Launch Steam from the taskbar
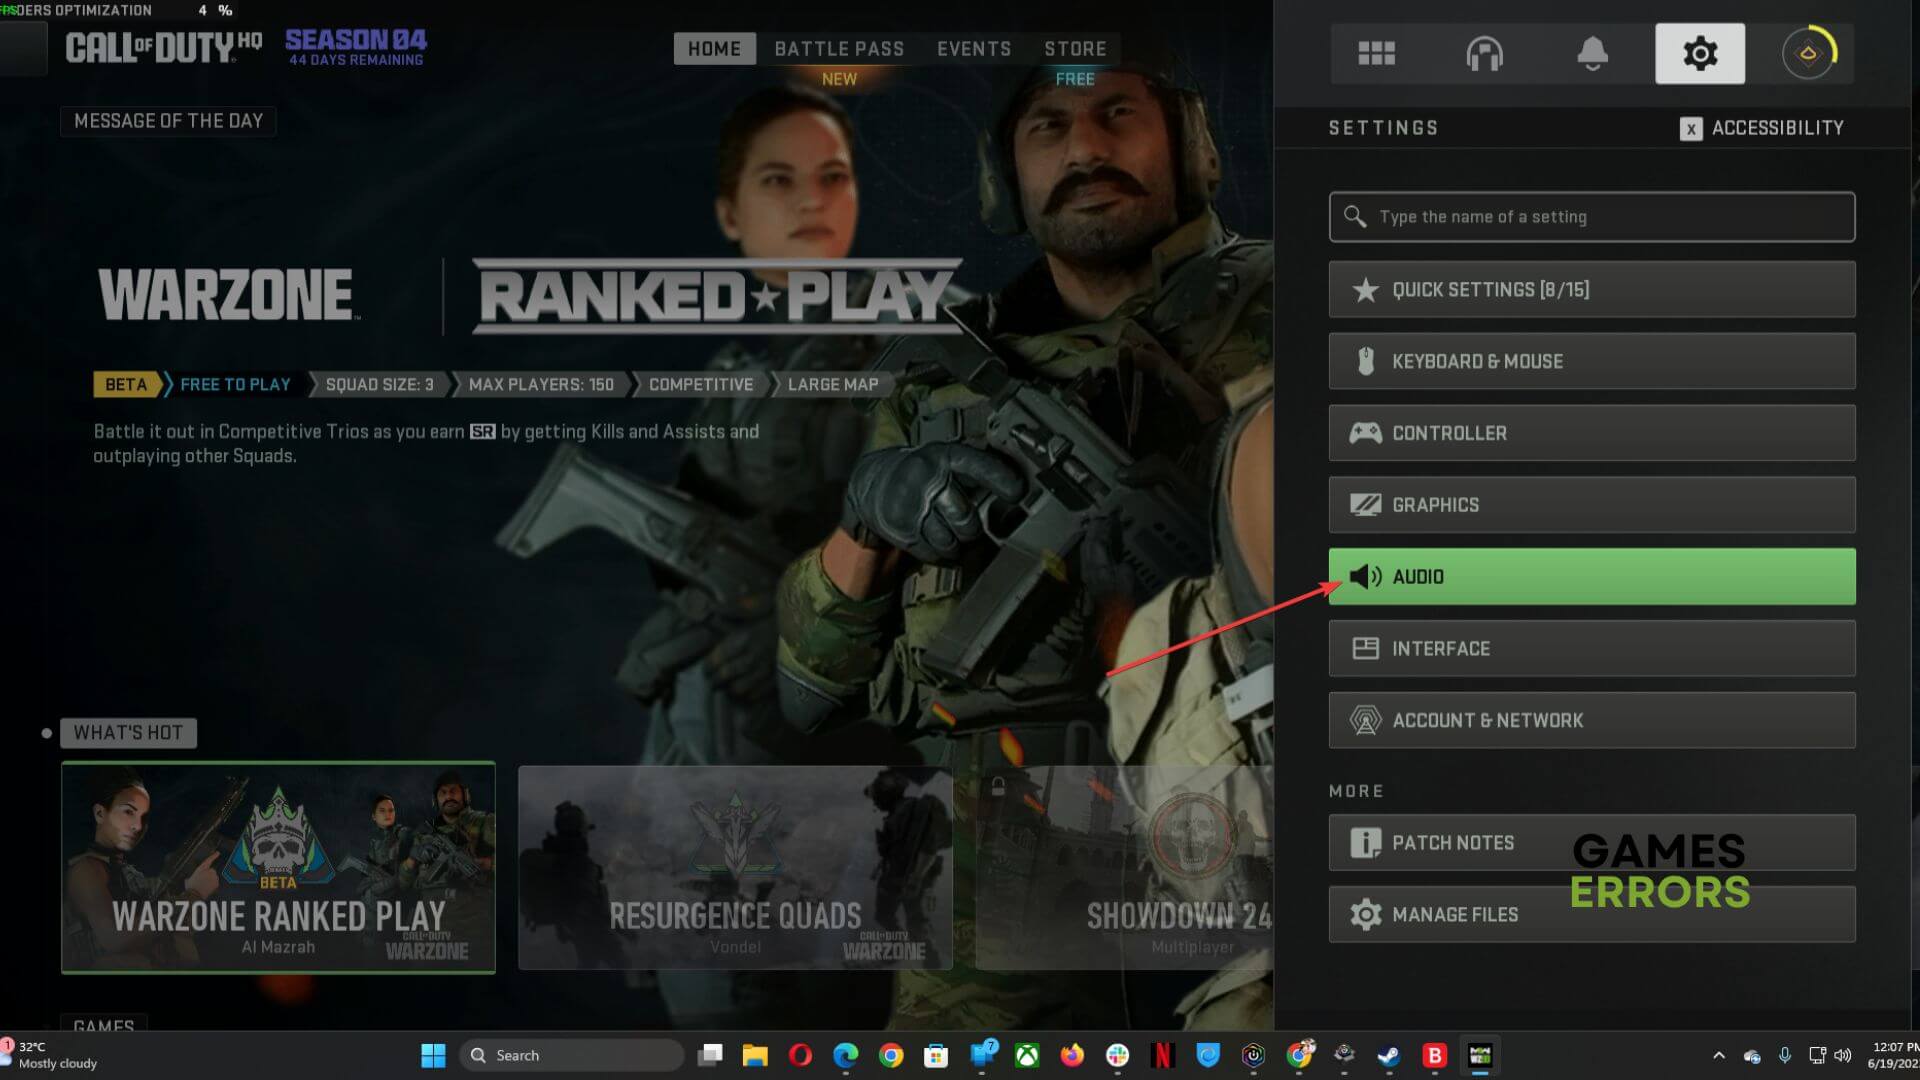This screenshot has width=1920, height=1080. pos(1388,1055)
